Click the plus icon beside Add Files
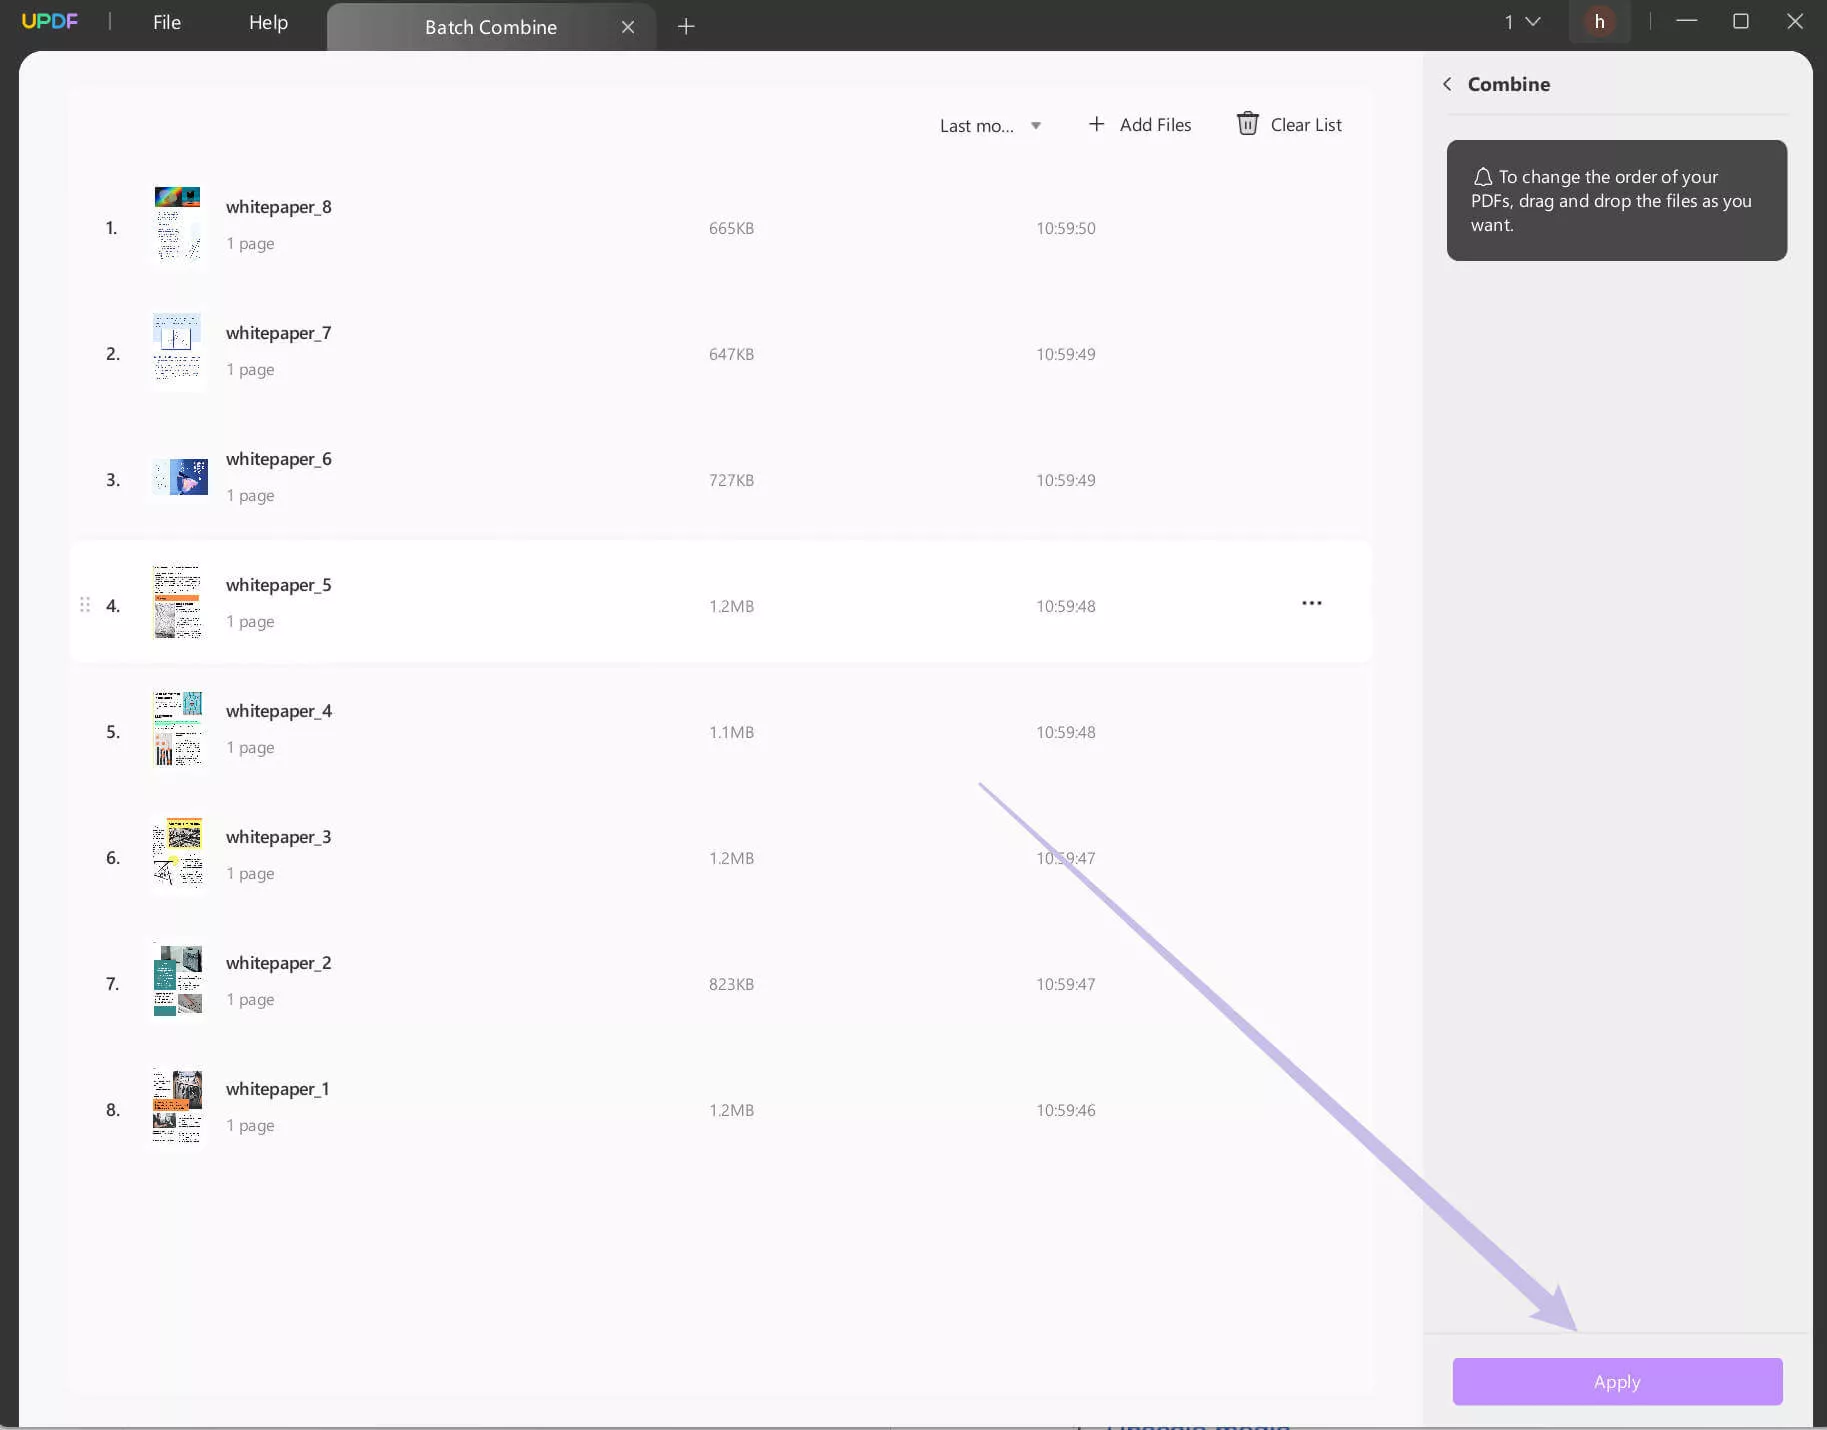The image size is (1827, 1430). pos(1096,124)
